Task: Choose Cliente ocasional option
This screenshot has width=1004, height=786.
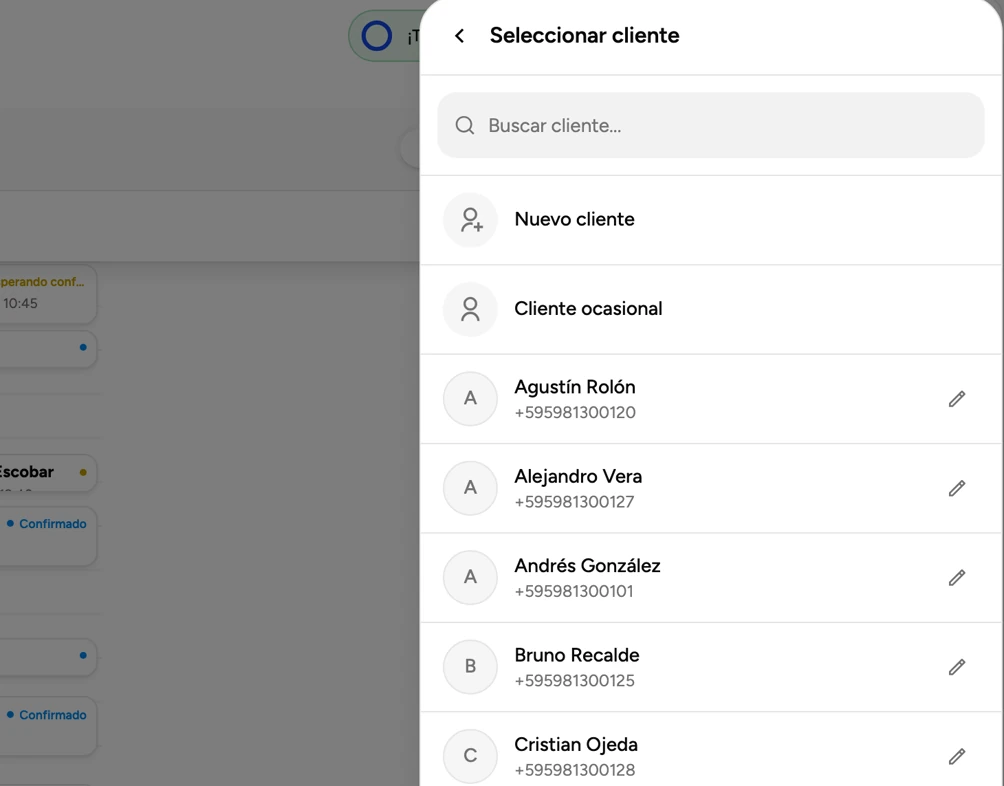Action: pyautogui.click(x=711, y=309)
